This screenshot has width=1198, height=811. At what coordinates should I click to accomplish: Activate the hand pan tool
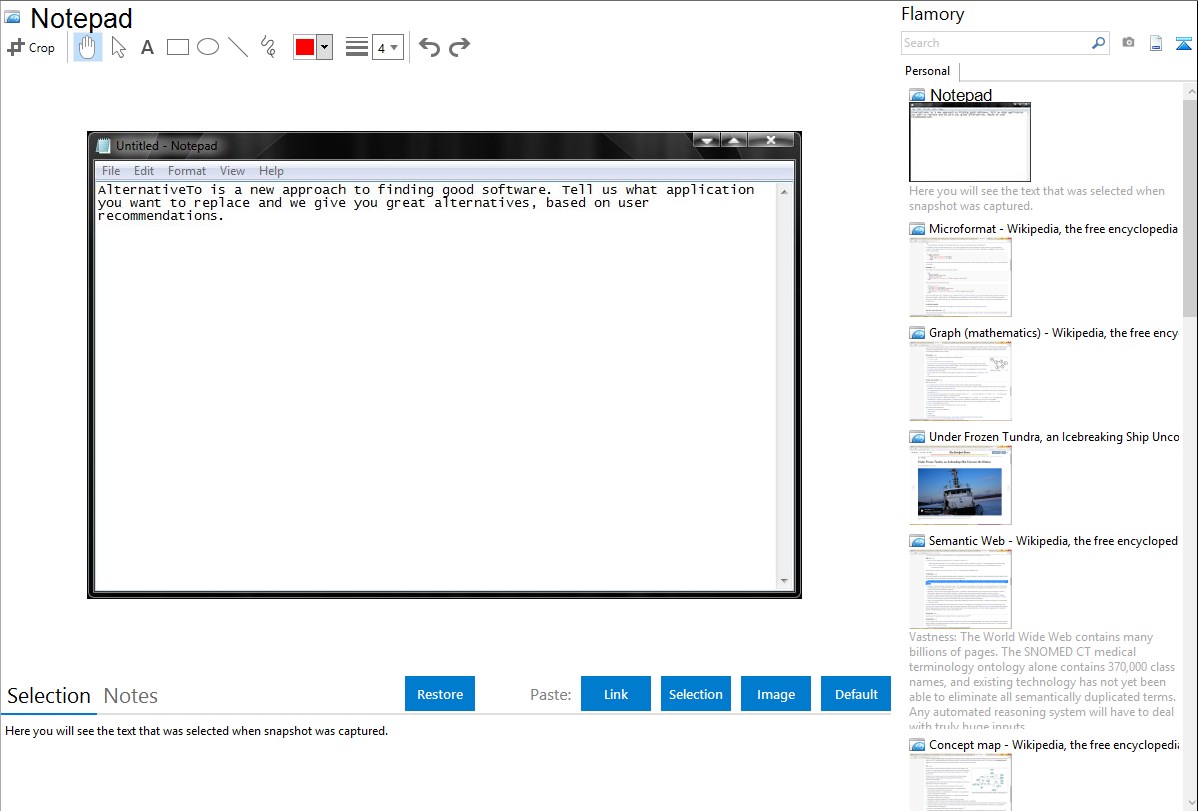(x=87, y=47)
